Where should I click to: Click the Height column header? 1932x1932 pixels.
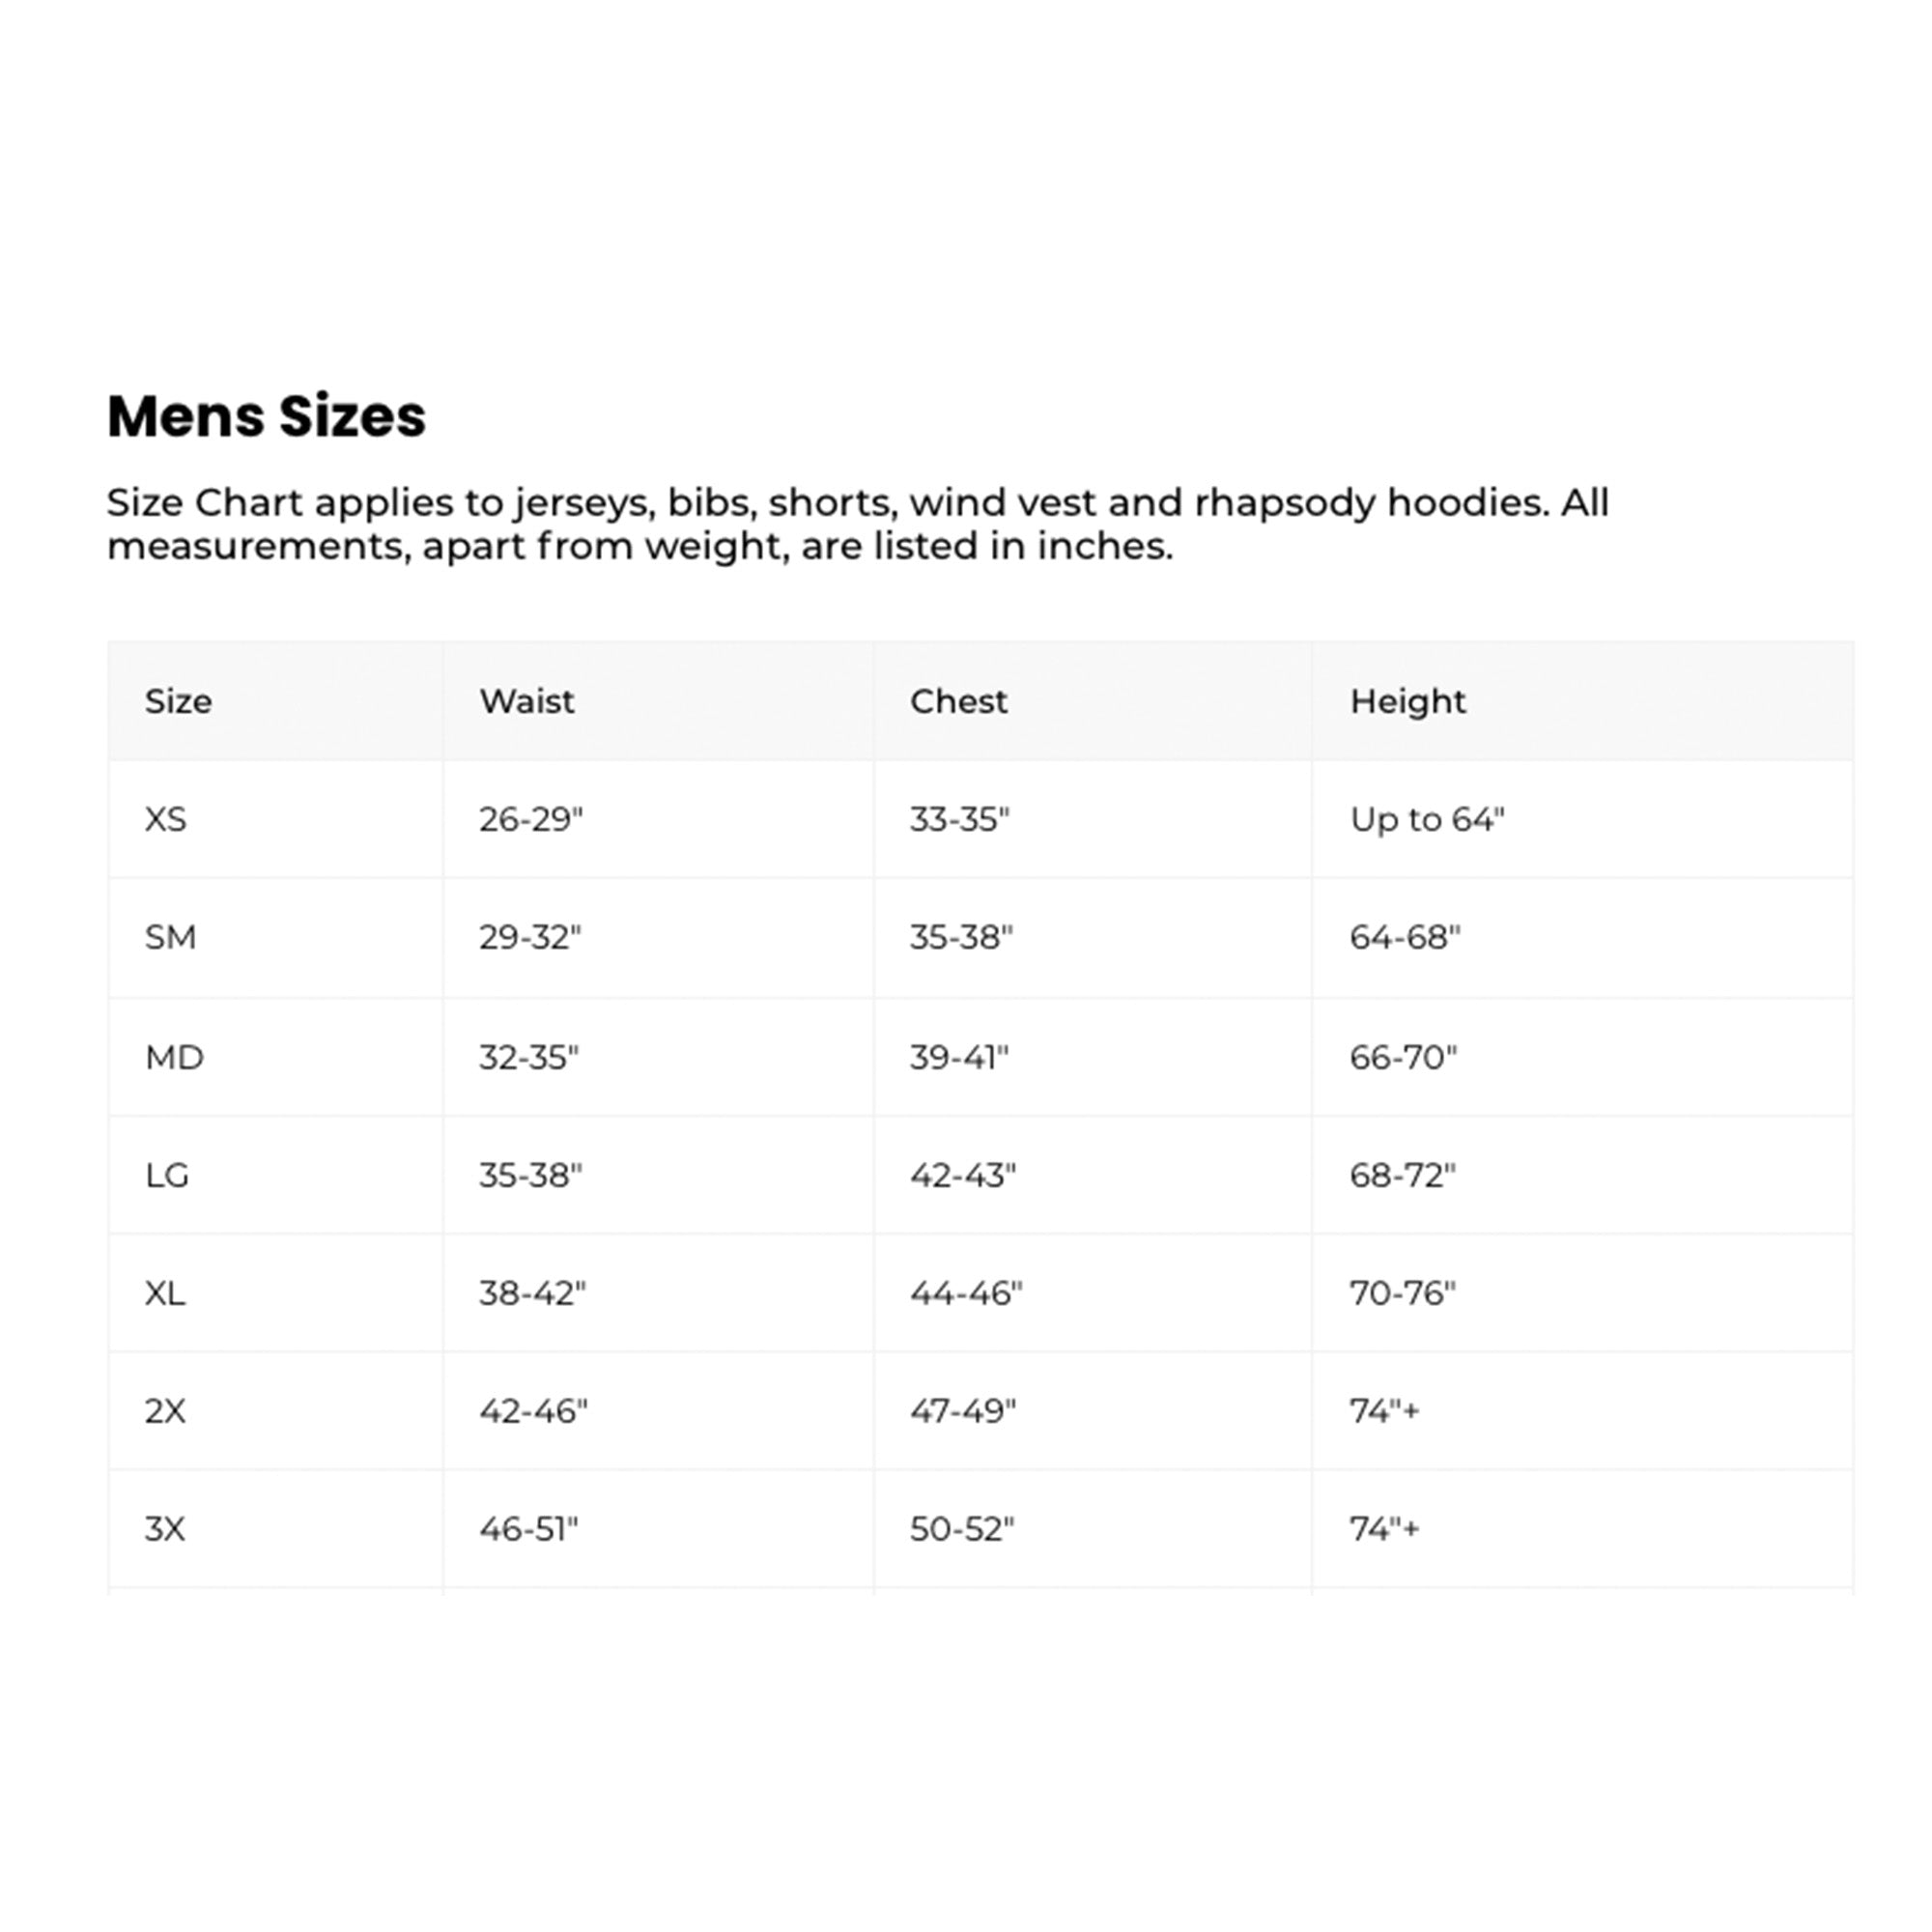(x=1407, y=701)
